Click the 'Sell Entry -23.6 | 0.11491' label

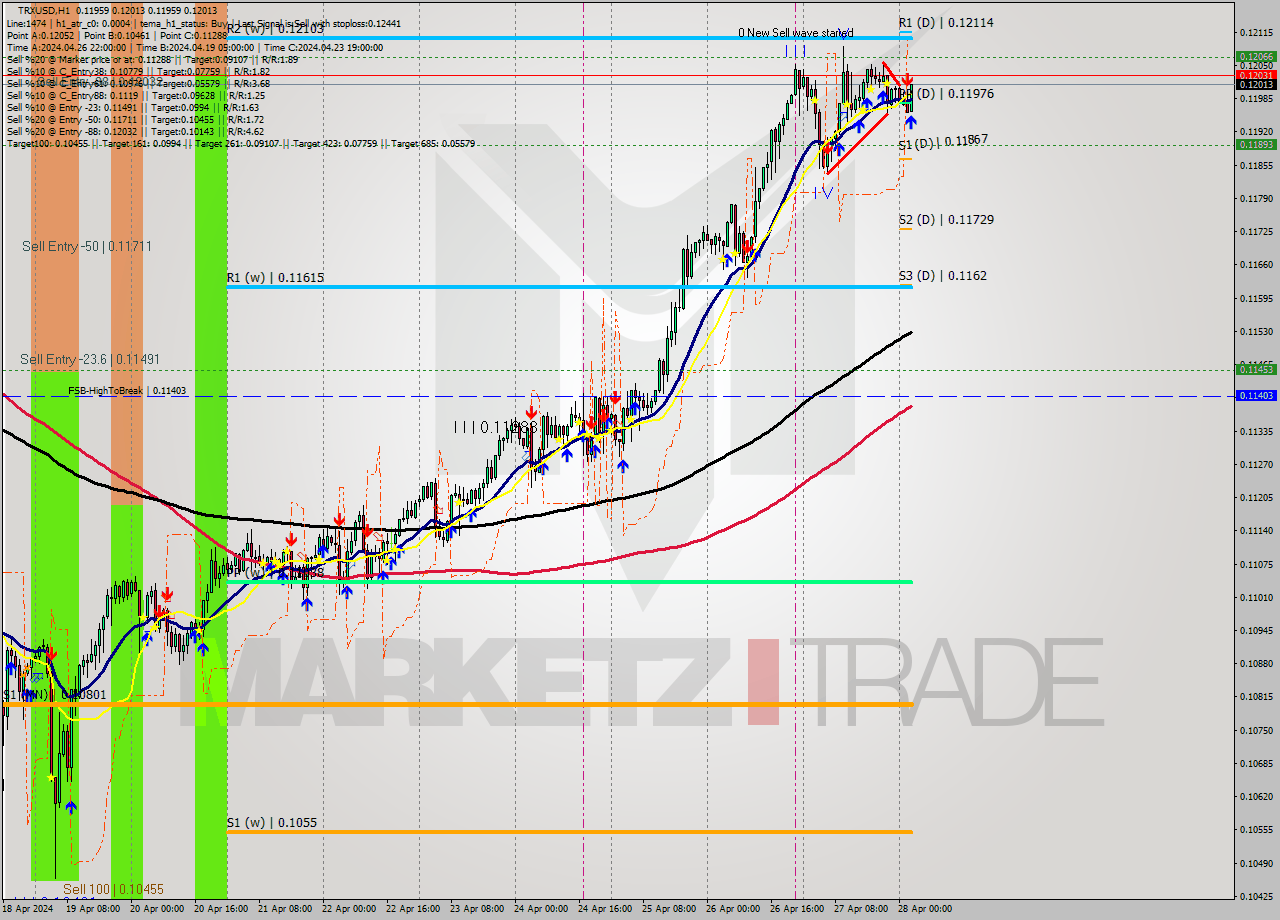point(90,359)
